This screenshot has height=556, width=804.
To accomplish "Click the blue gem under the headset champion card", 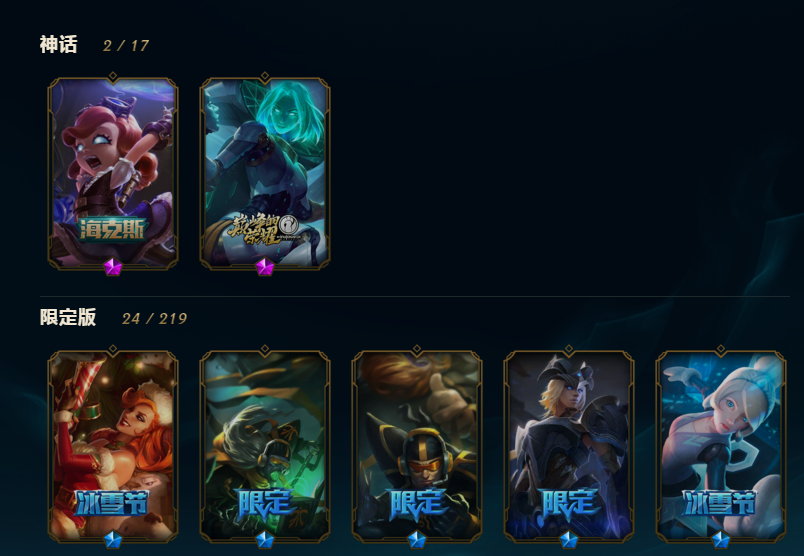I will point(416,540).
